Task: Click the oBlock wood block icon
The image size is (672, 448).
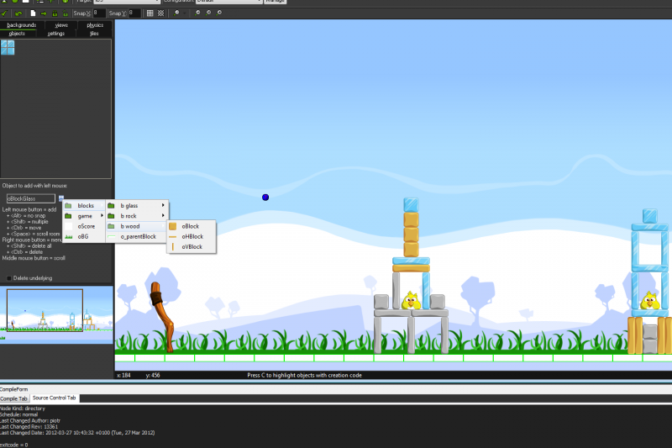Action: (x=173, y=226)
